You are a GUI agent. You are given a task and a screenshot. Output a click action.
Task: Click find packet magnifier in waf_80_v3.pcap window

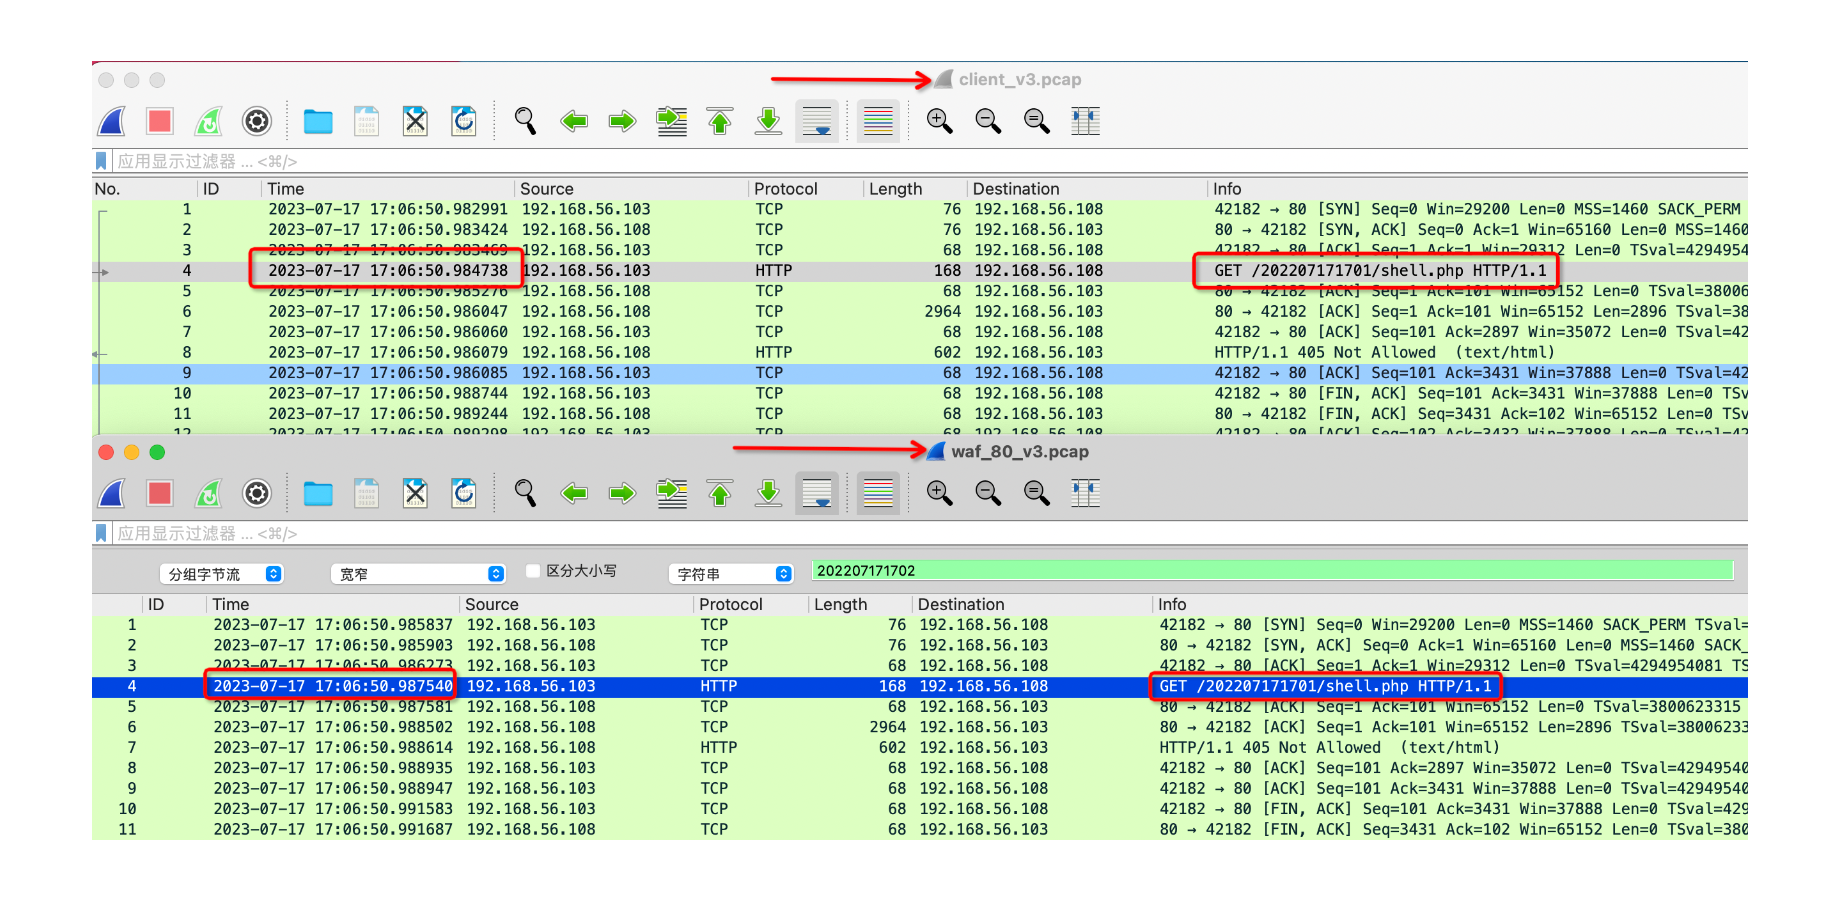tap(525, 493)
